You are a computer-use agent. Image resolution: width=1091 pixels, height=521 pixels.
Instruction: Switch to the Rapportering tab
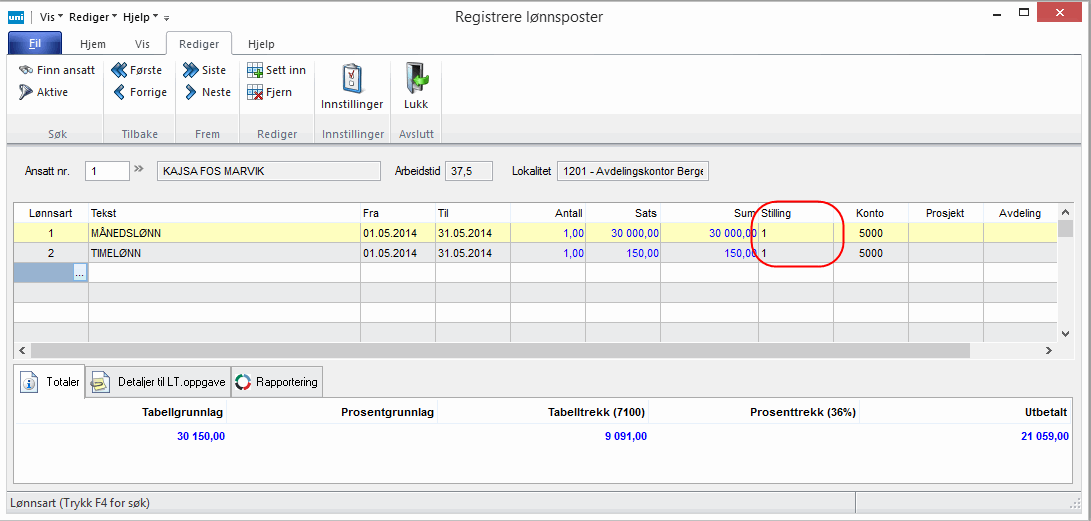(x=277, y=381)
